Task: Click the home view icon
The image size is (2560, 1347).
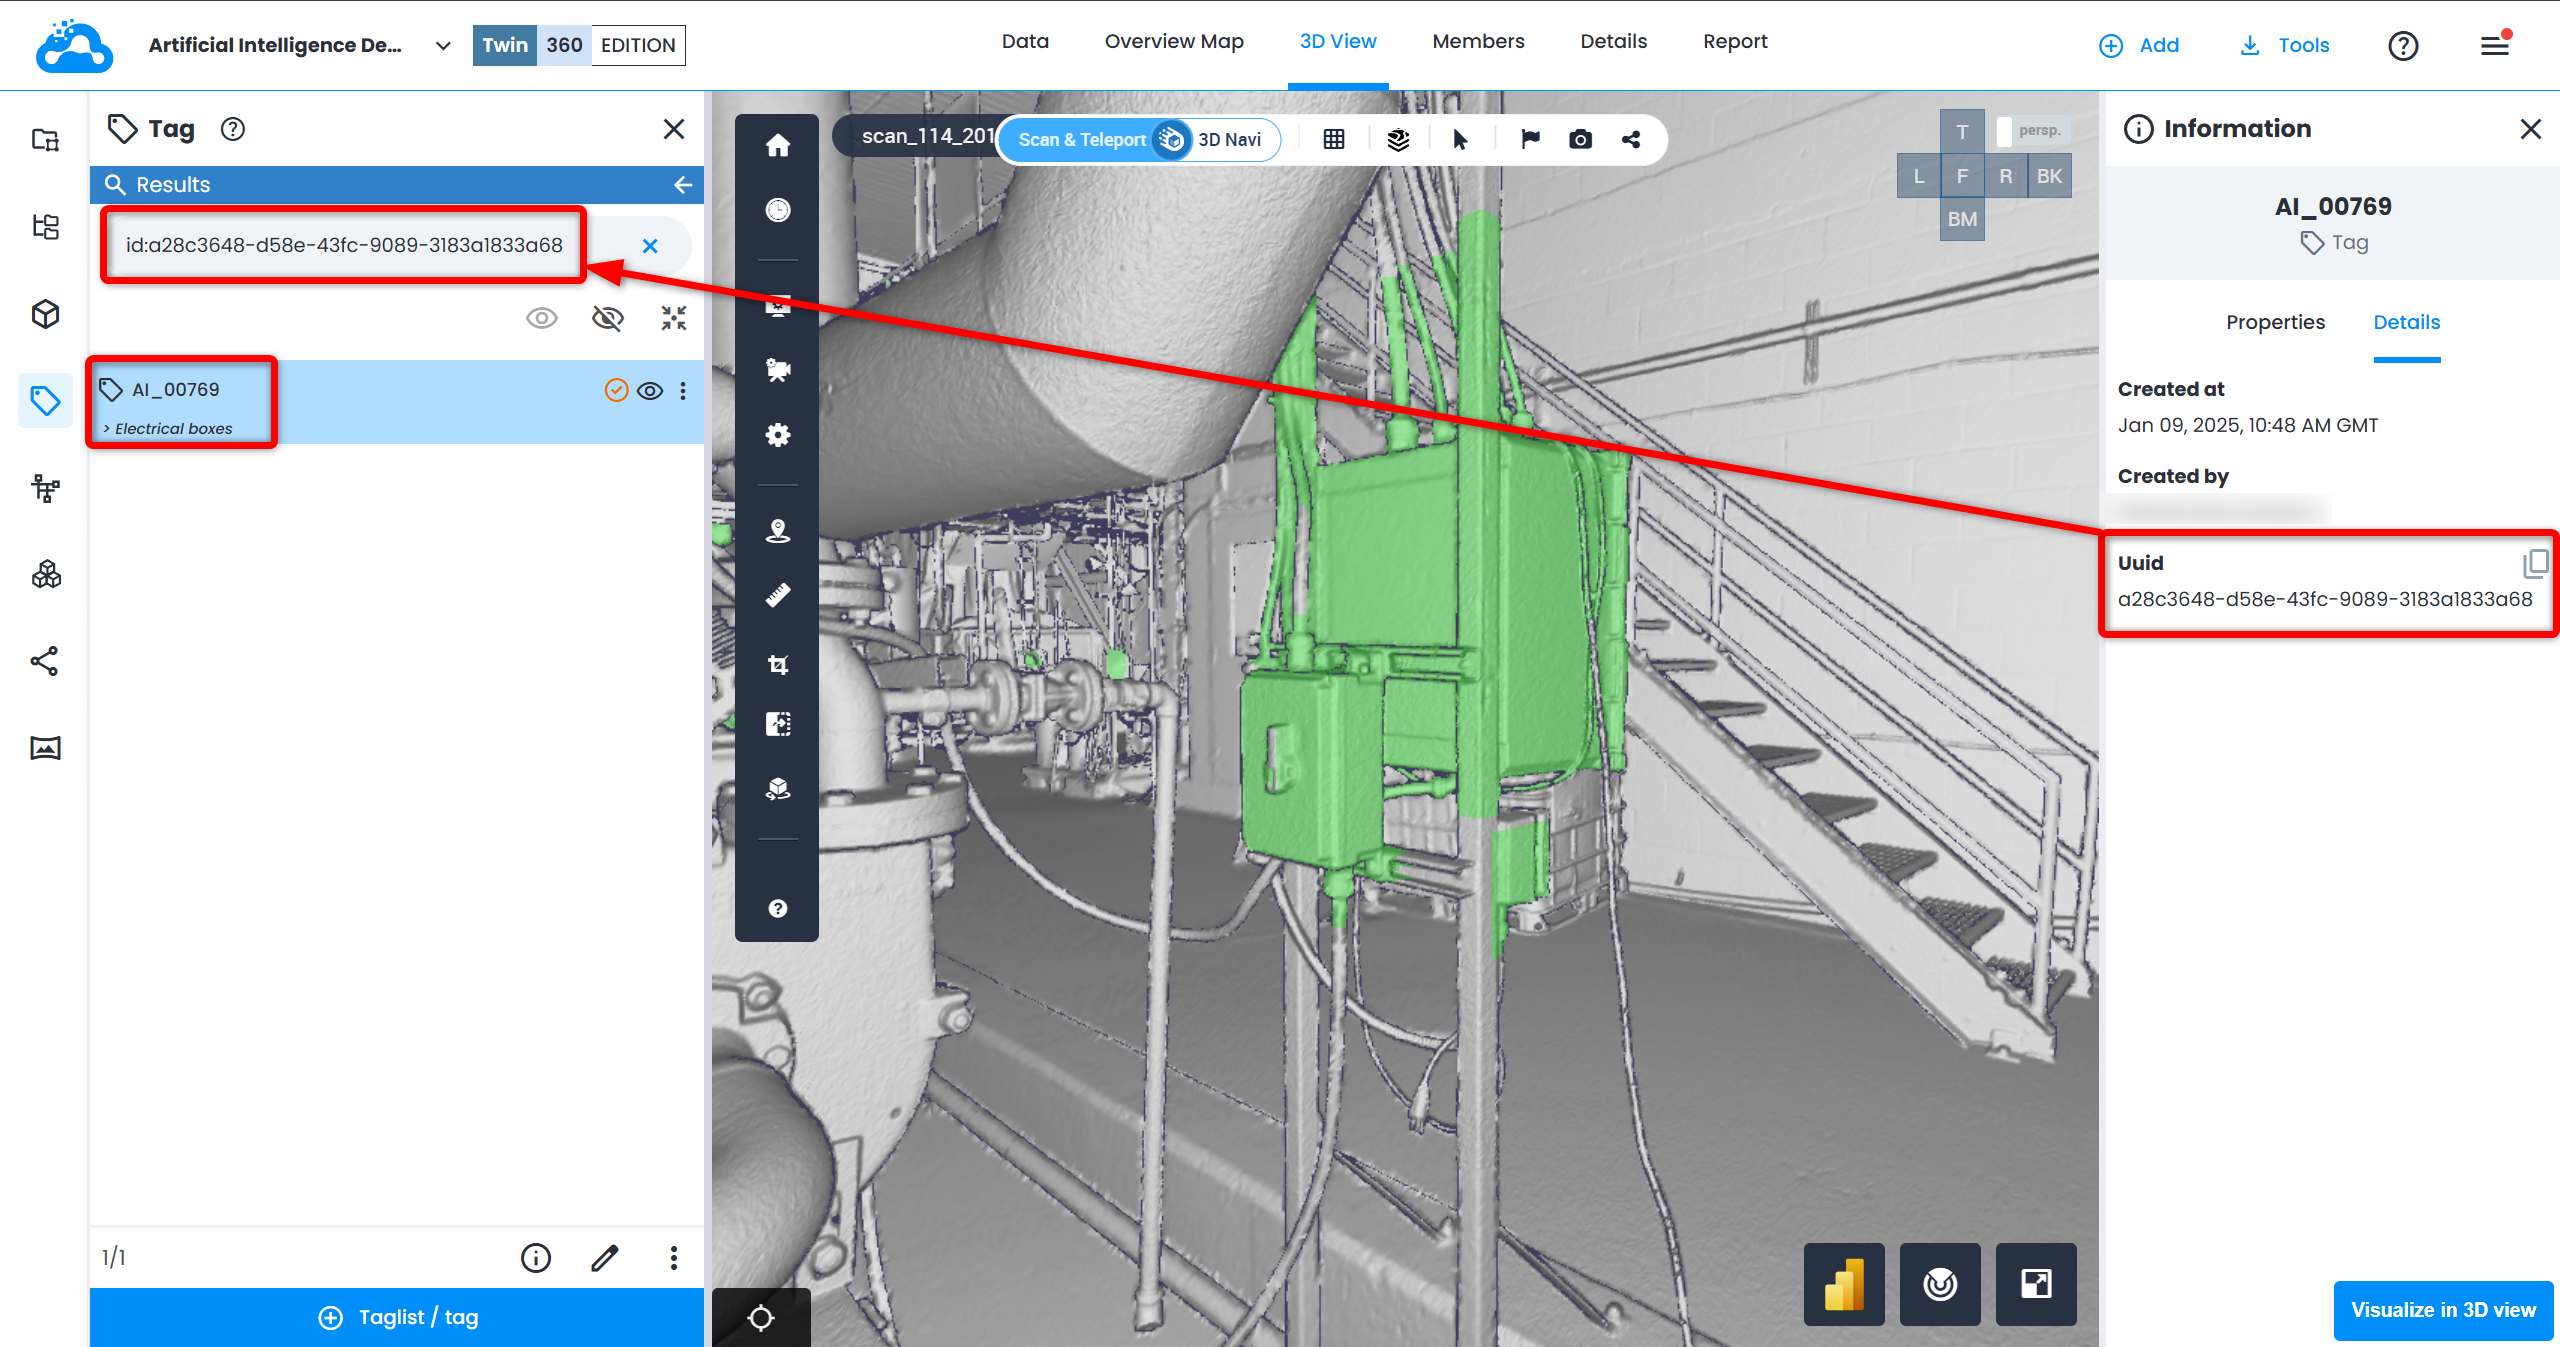Action: pyautogui.click(x=778, y=146)
